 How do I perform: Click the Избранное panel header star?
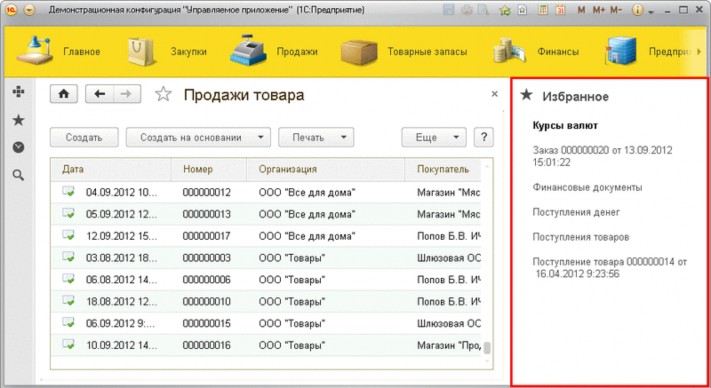(x=526, y=95)
